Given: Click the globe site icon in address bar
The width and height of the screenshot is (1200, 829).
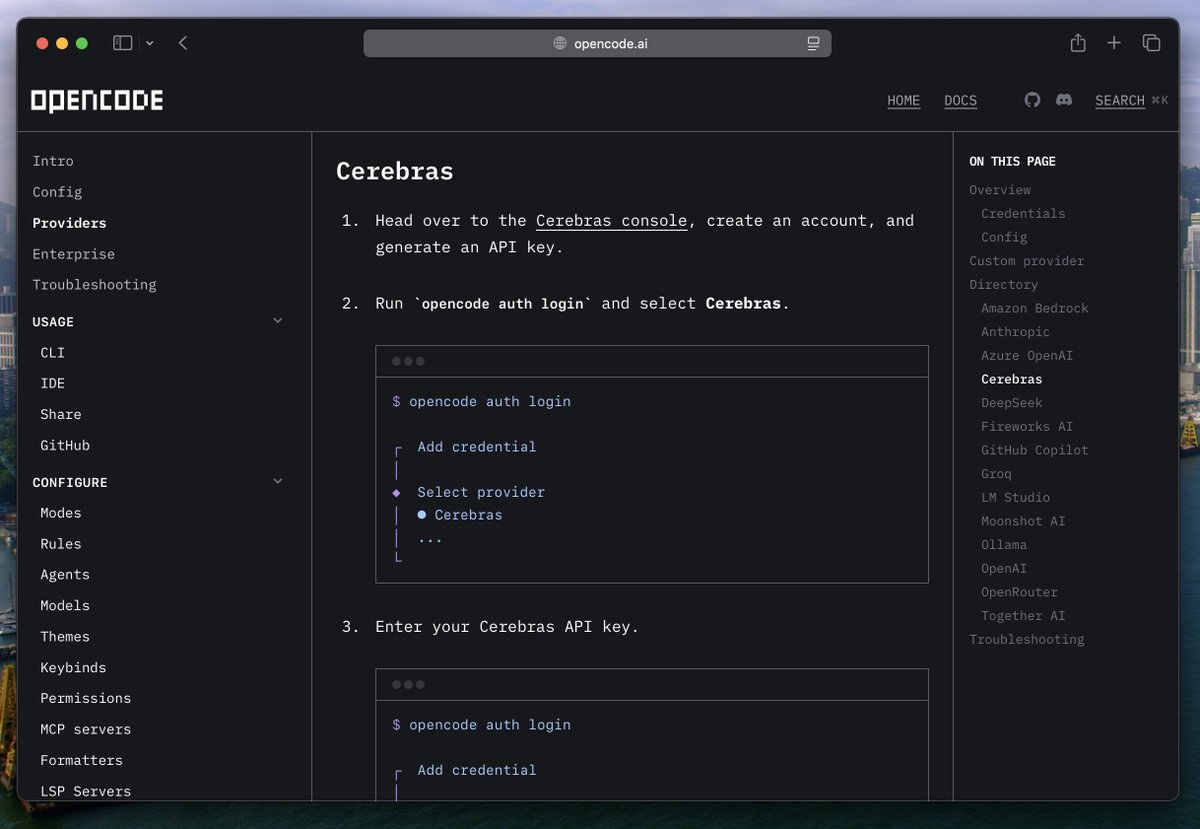Looking at the screenshot, I should pyautogui.click(x=560, y=43).
